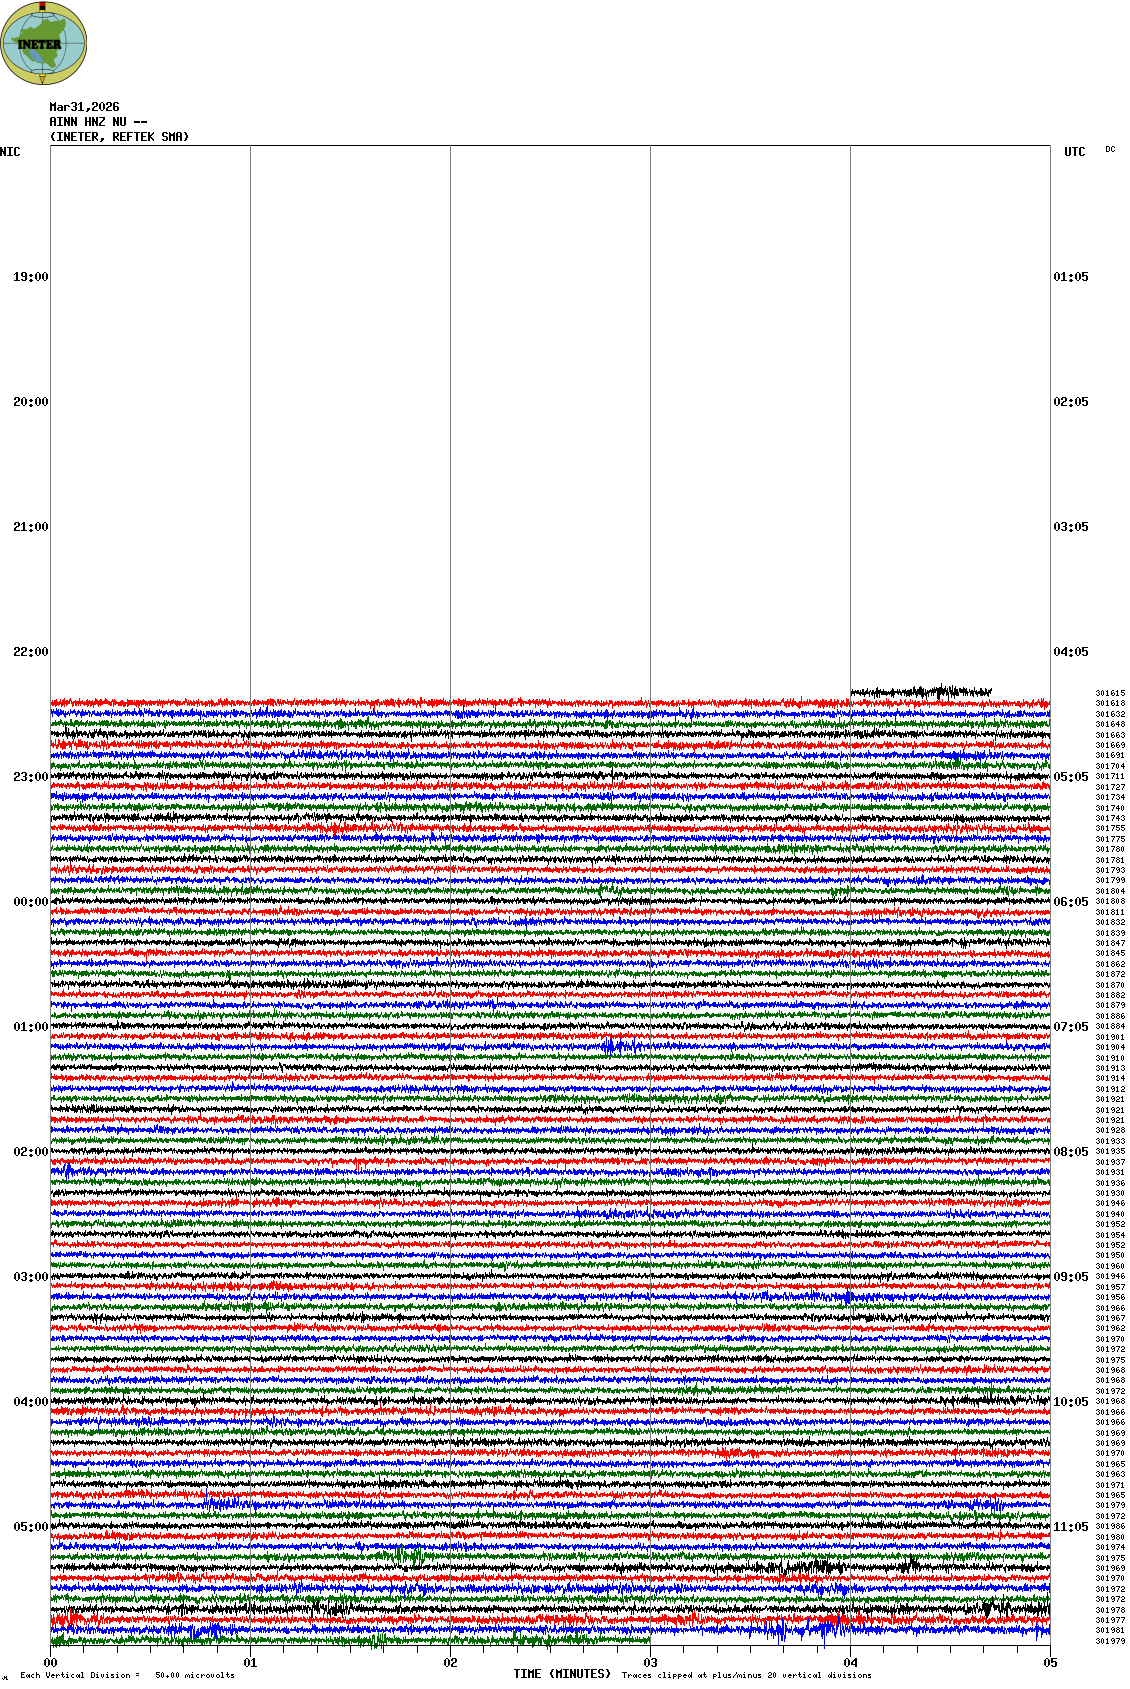
Task: Click minute 03 on the bottom axis
Action: point(650,1663)
